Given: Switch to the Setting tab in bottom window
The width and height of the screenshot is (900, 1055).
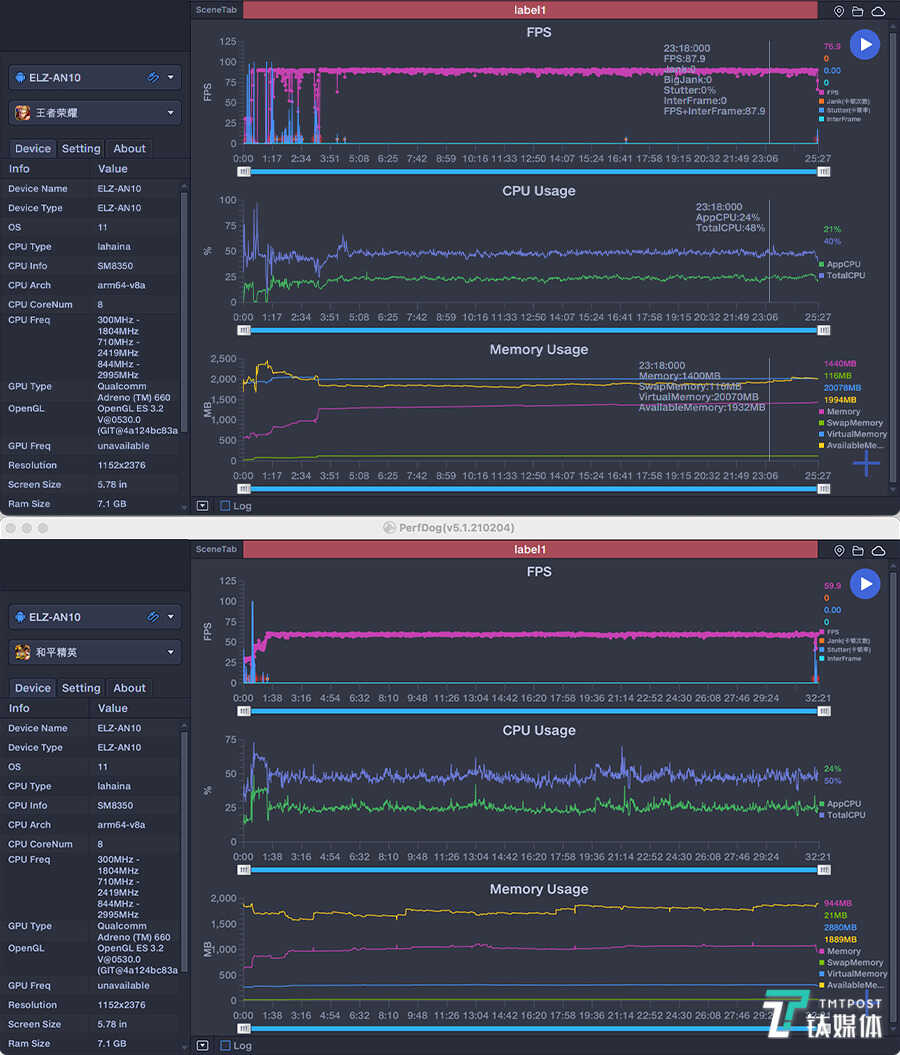Looking at the screenshot, I should [81, 688].
